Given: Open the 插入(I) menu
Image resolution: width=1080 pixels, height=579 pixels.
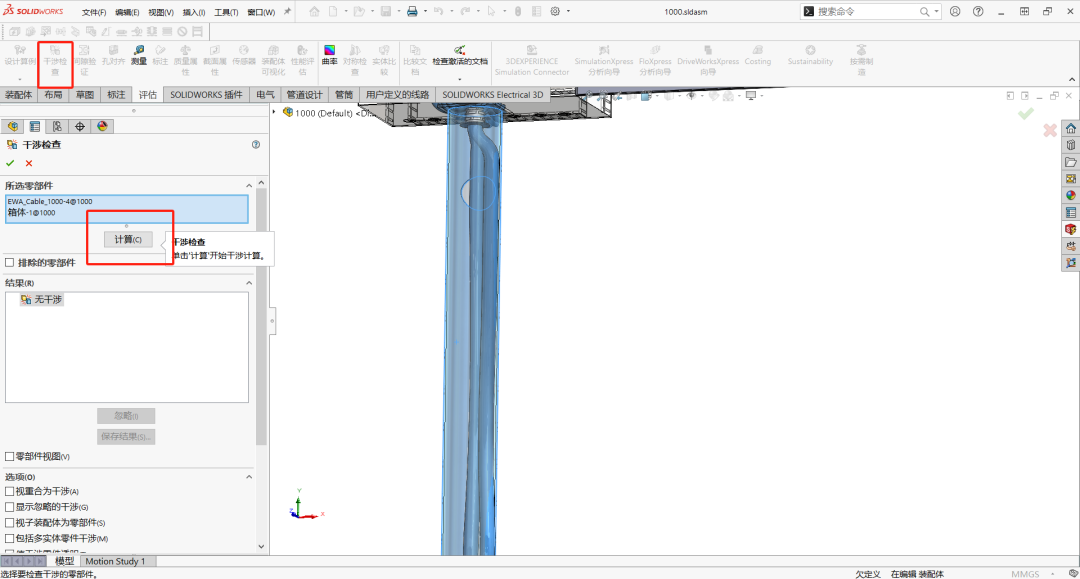Looking at the screenshot, I should coord(194,12).
